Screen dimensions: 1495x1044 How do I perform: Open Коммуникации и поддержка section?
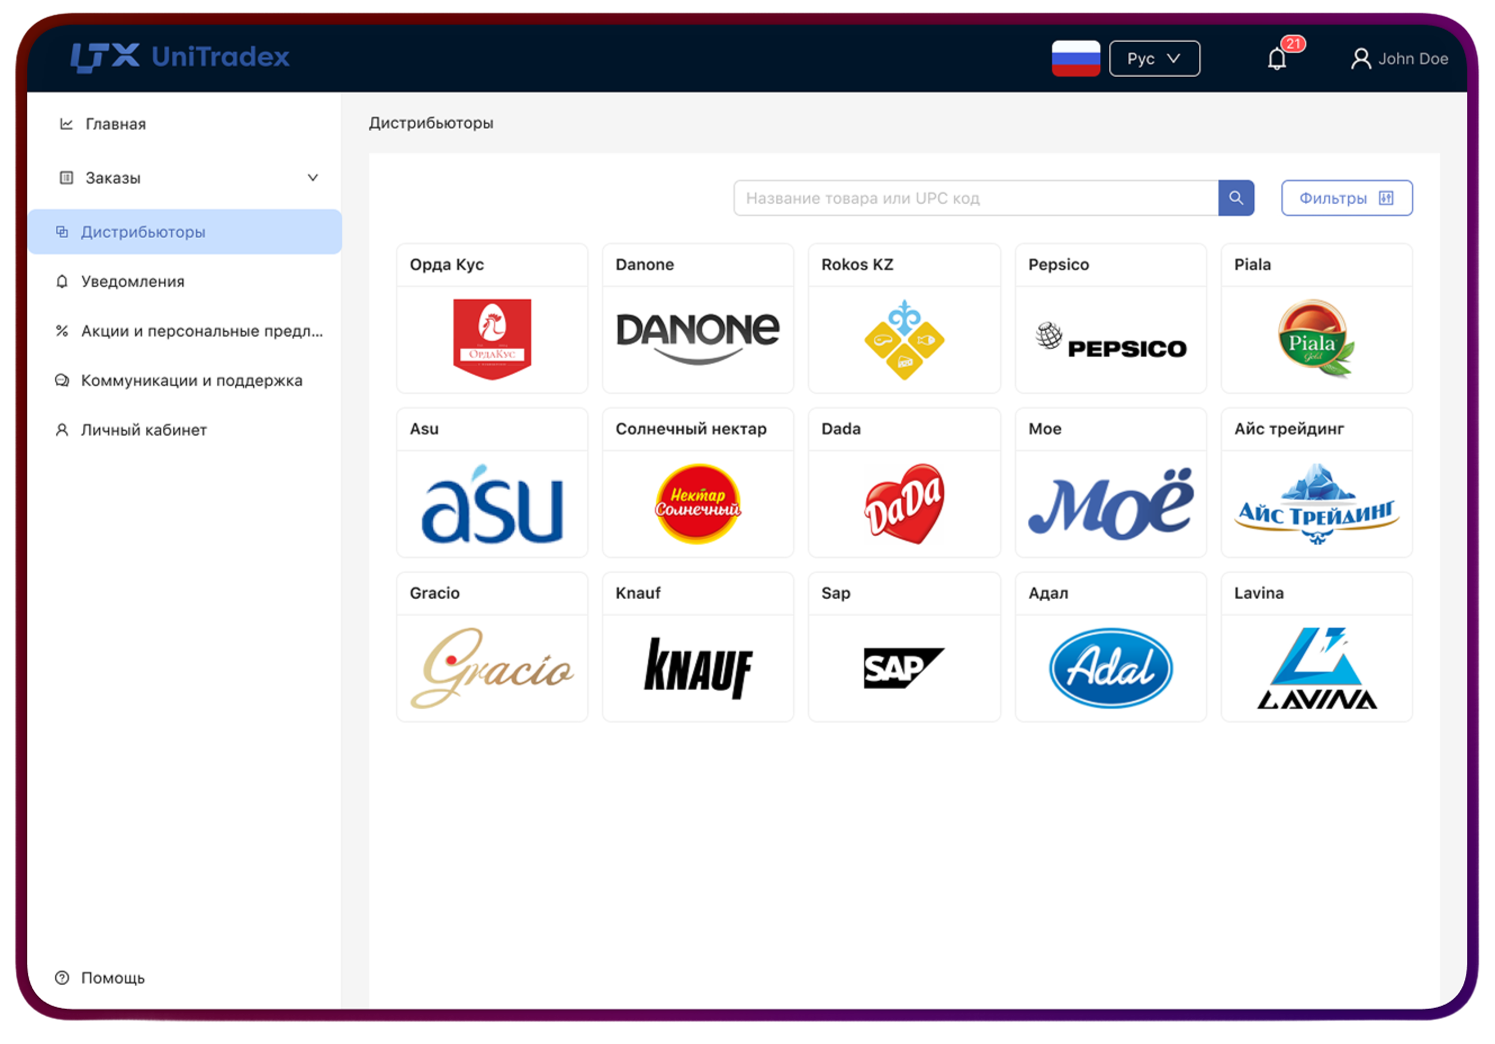(191, 381)
